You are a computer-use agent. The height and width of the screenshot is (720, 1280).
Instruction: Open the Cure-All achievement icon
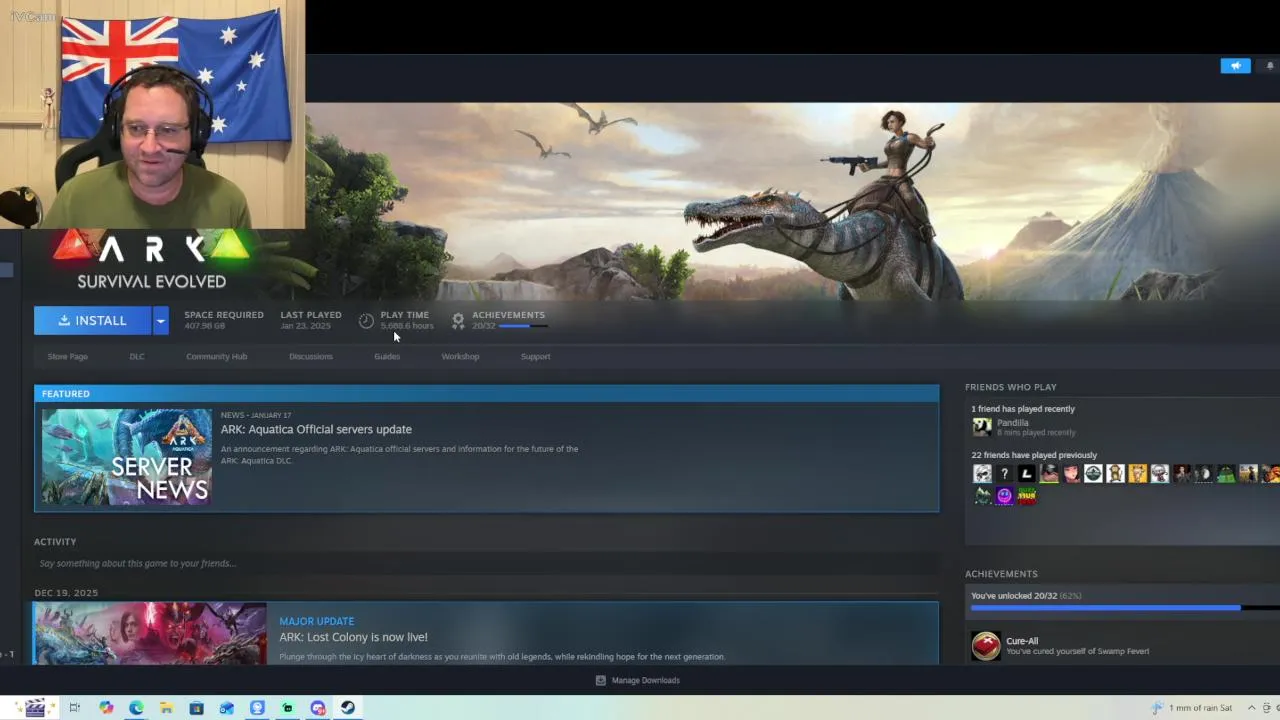point(986,646)
